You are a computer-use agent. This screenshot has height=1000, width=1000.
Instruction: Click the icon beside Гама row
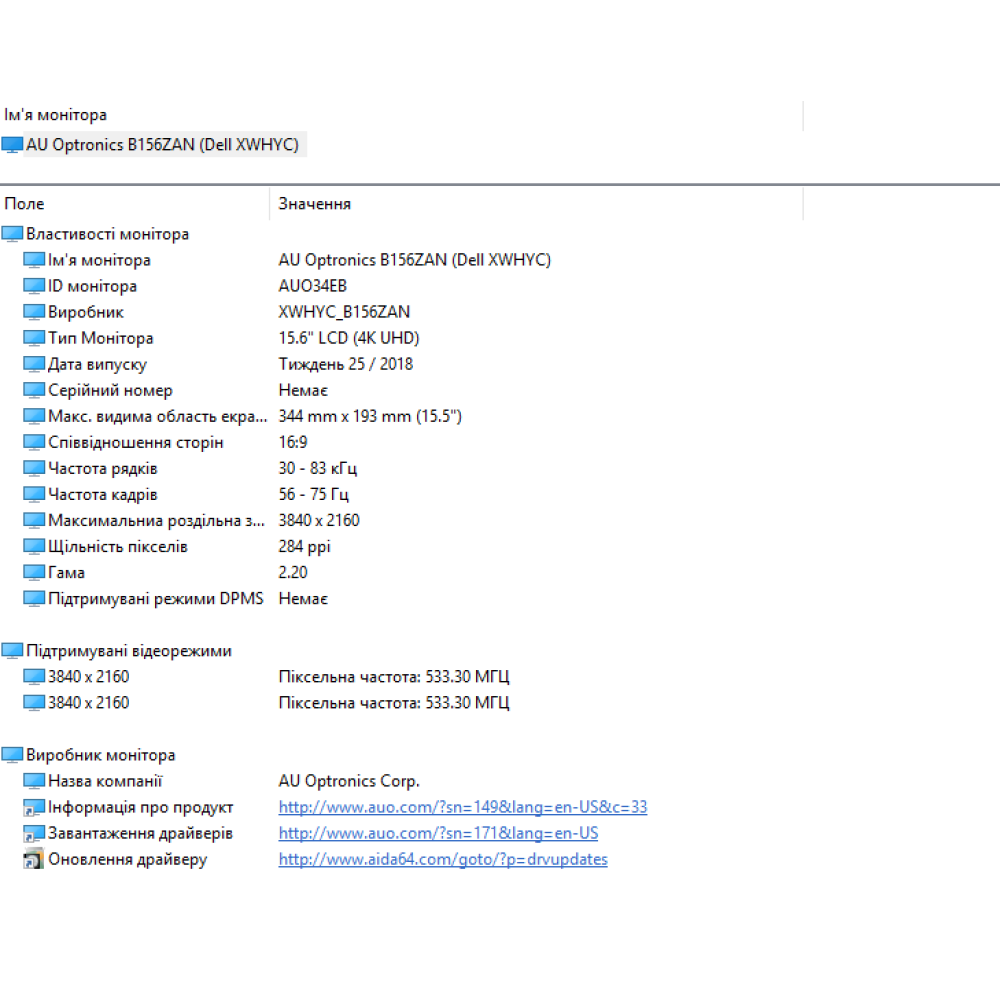34,573
